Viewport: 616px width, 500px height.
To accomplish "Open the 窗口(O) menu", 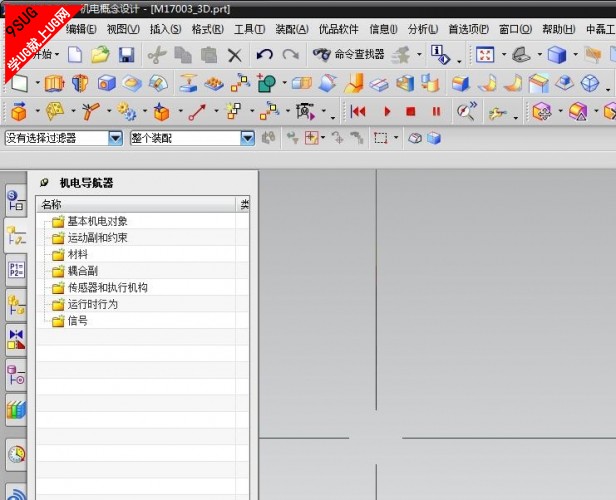I will (x=515, y=29).
